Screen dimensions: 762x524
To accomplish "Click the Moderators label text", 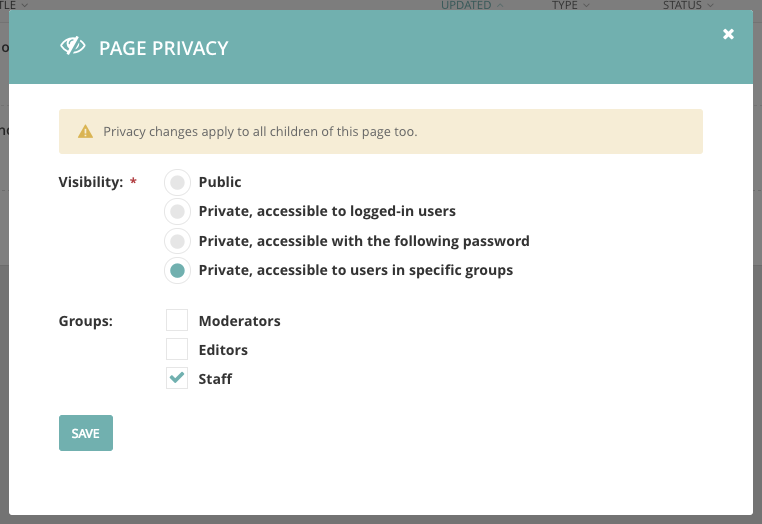I will 239,321.
